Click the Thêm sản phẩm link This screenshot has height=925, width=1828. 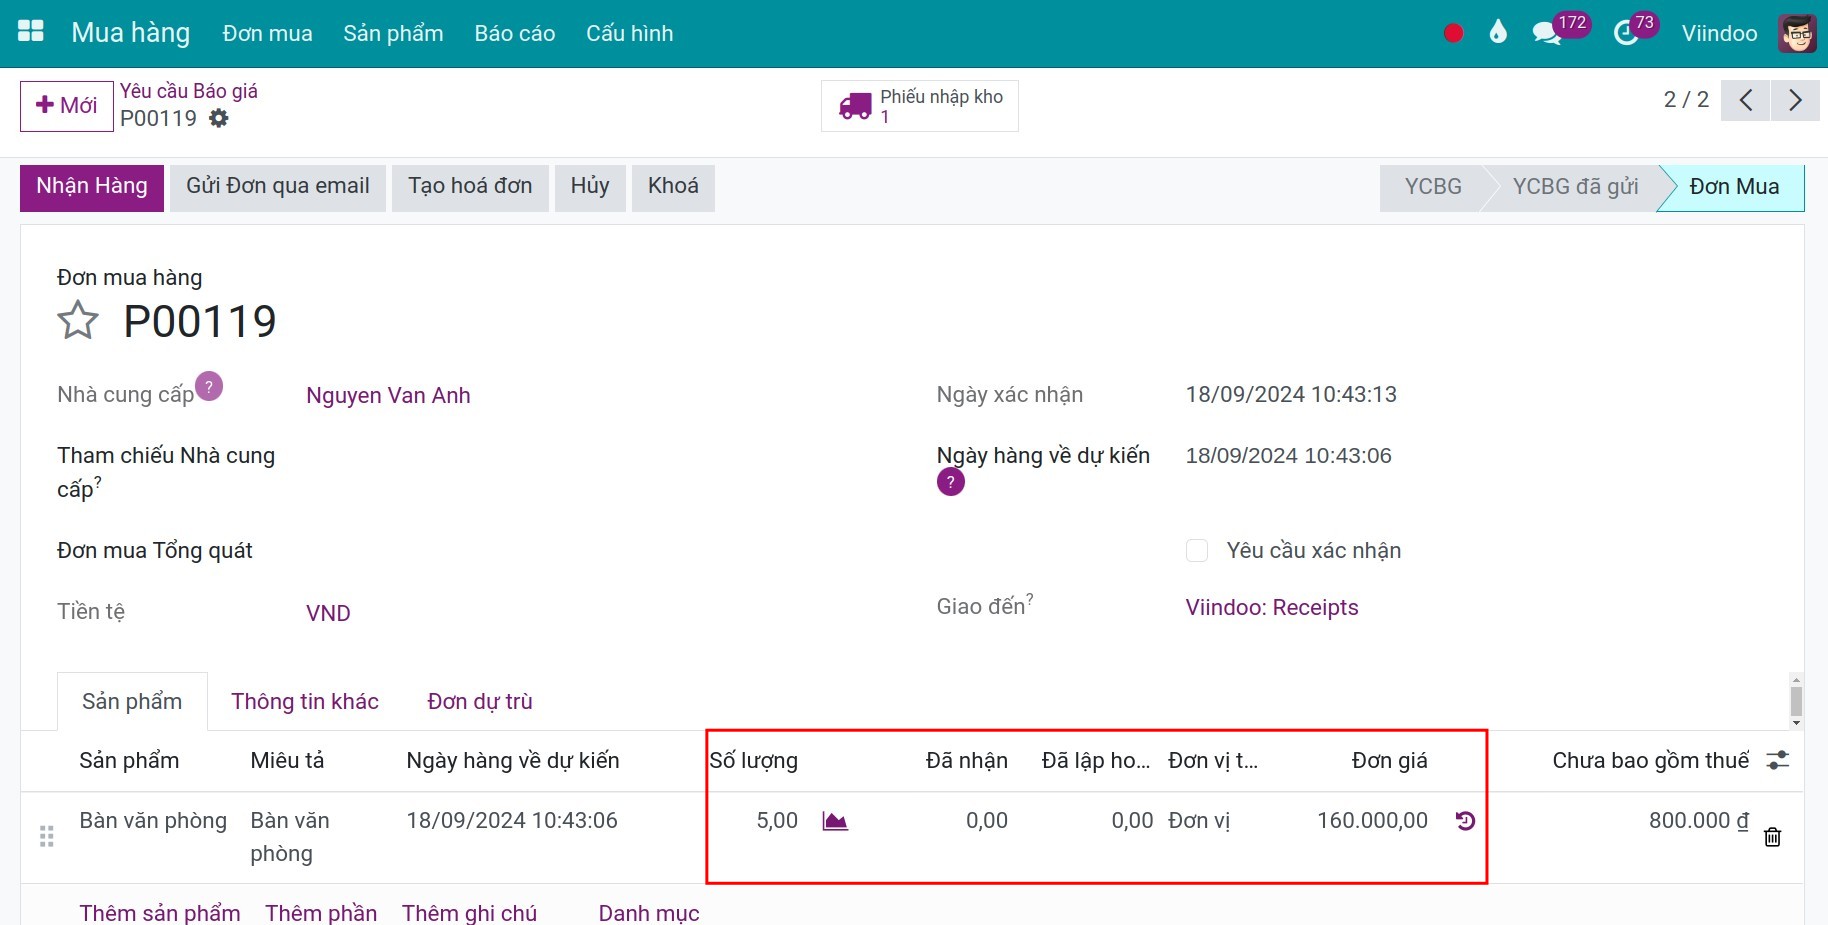160,912
